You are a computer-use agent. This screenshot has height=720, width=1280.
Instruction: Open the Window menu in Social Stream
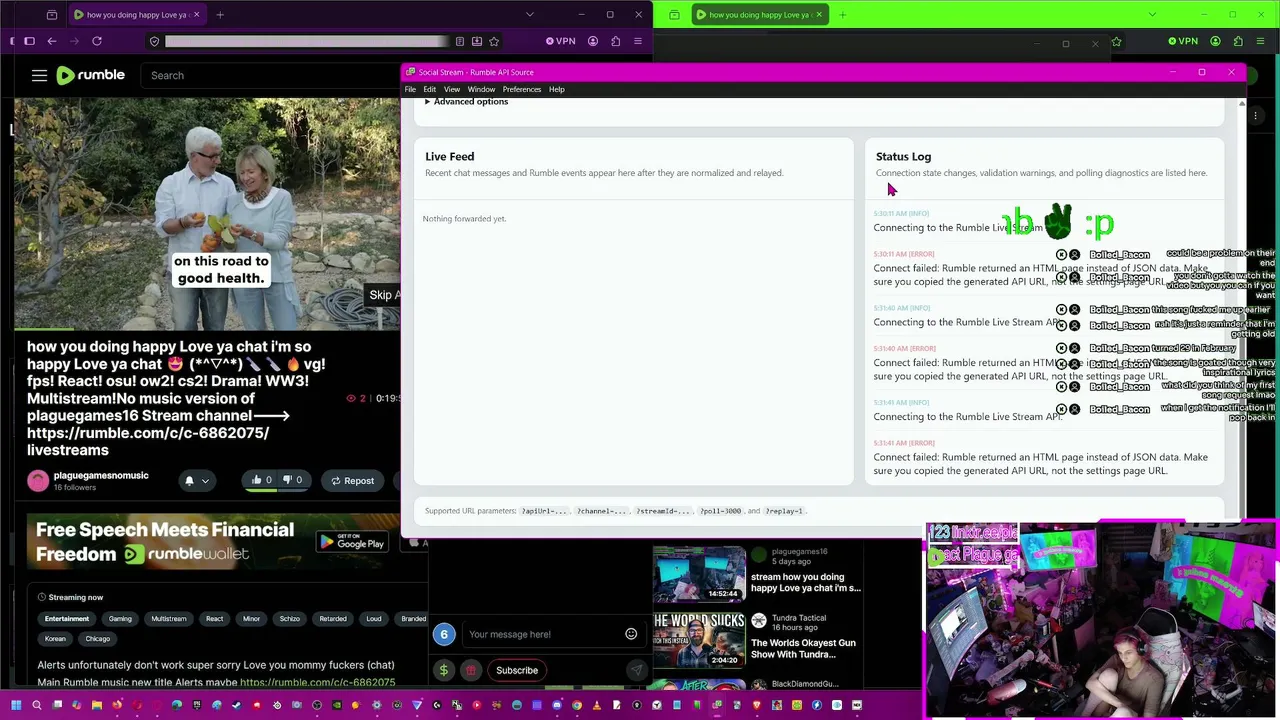click(481, 89)
